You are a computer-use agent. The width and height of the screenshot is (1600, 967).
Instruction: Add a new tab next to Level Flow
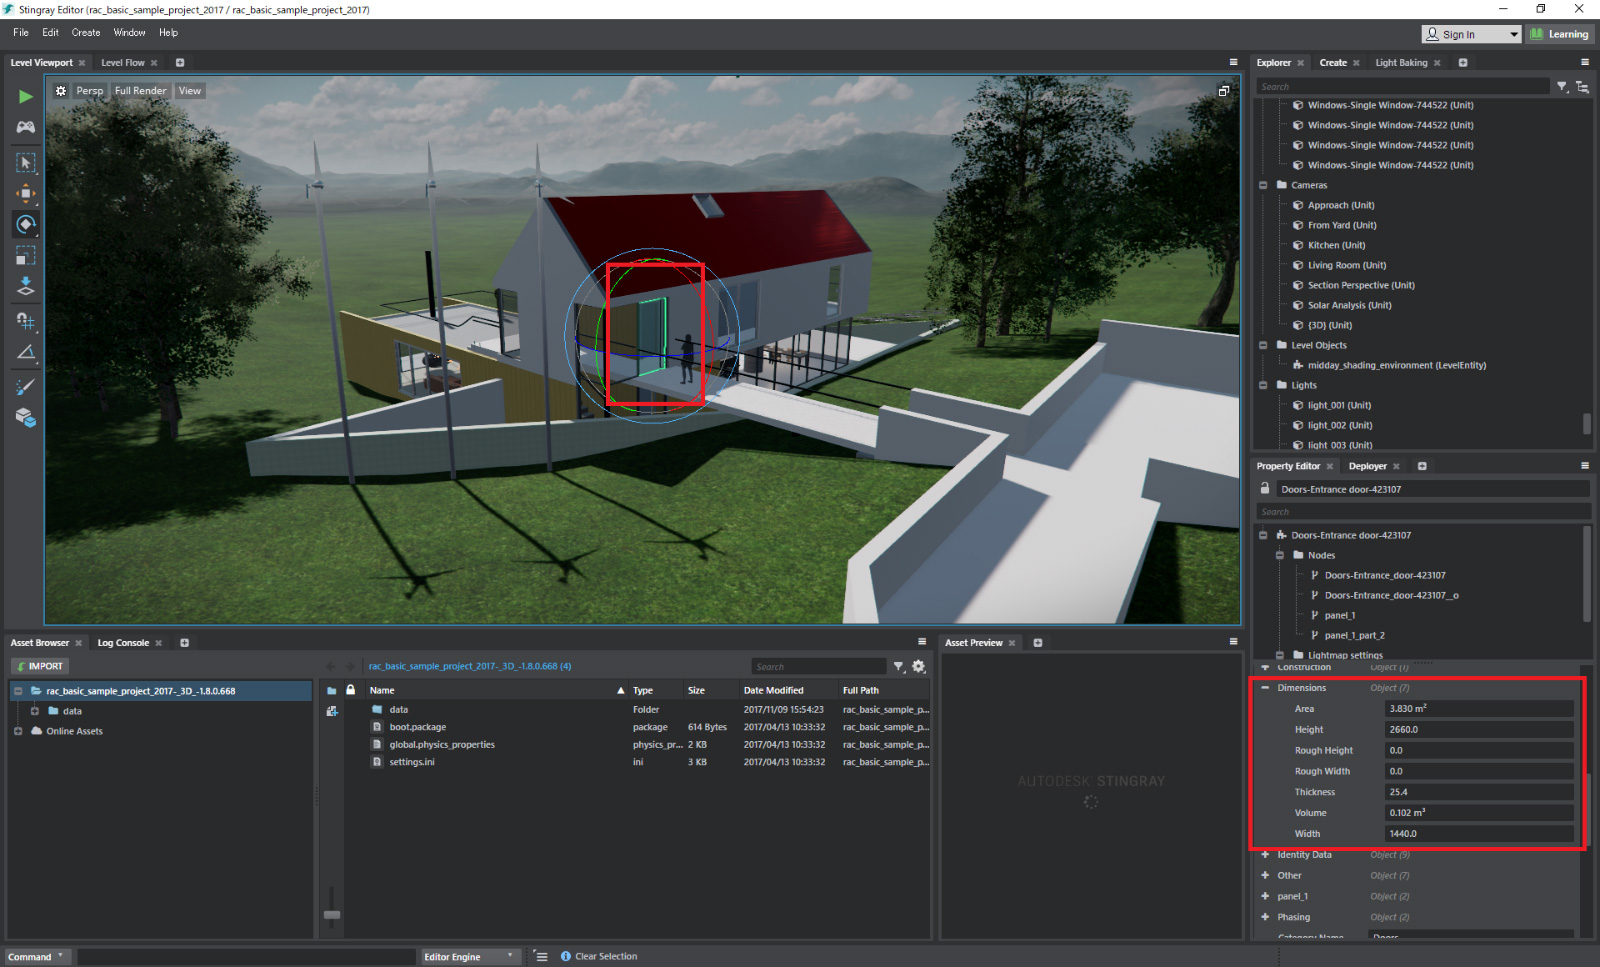[x=180, y=62]
